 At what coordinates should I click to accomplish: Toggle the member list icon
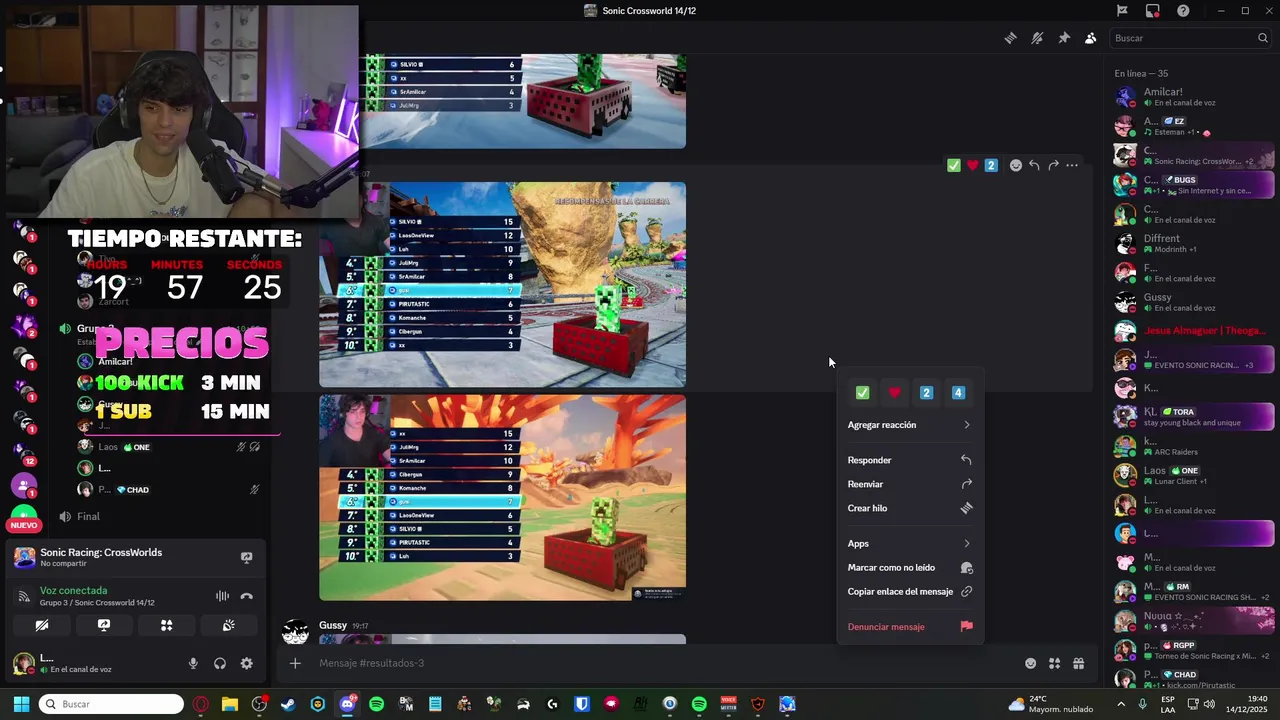[x=1090, y=38]
